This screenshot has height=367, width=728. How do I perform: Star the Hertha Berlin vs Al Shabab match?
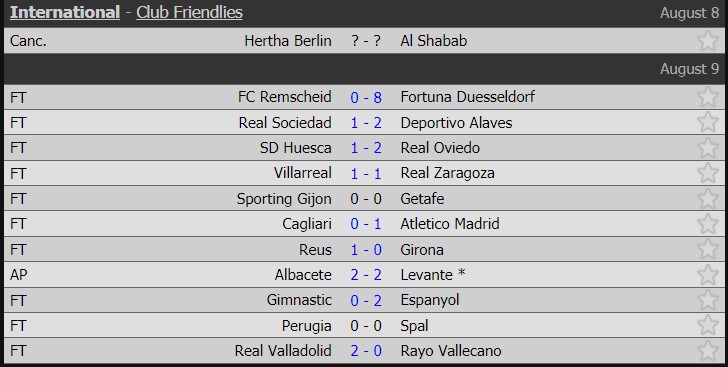coord(708,41)
